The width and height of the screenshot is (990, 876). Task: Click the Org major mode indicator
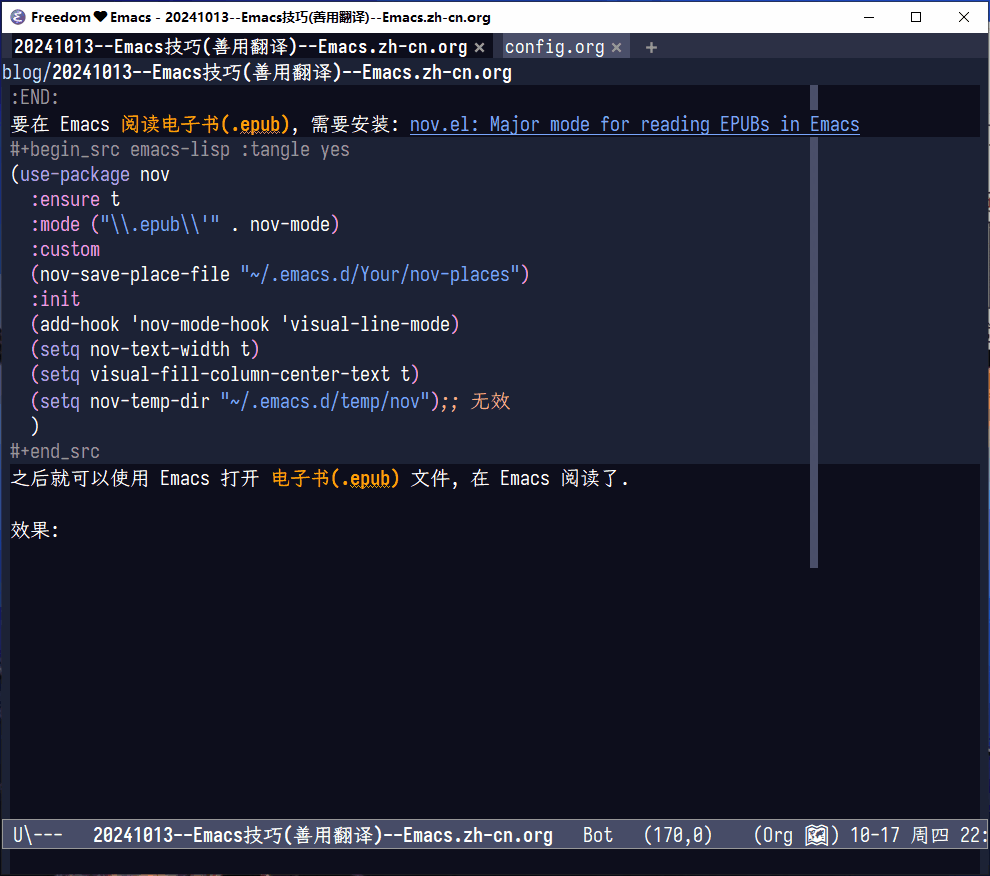click(777, 835)
